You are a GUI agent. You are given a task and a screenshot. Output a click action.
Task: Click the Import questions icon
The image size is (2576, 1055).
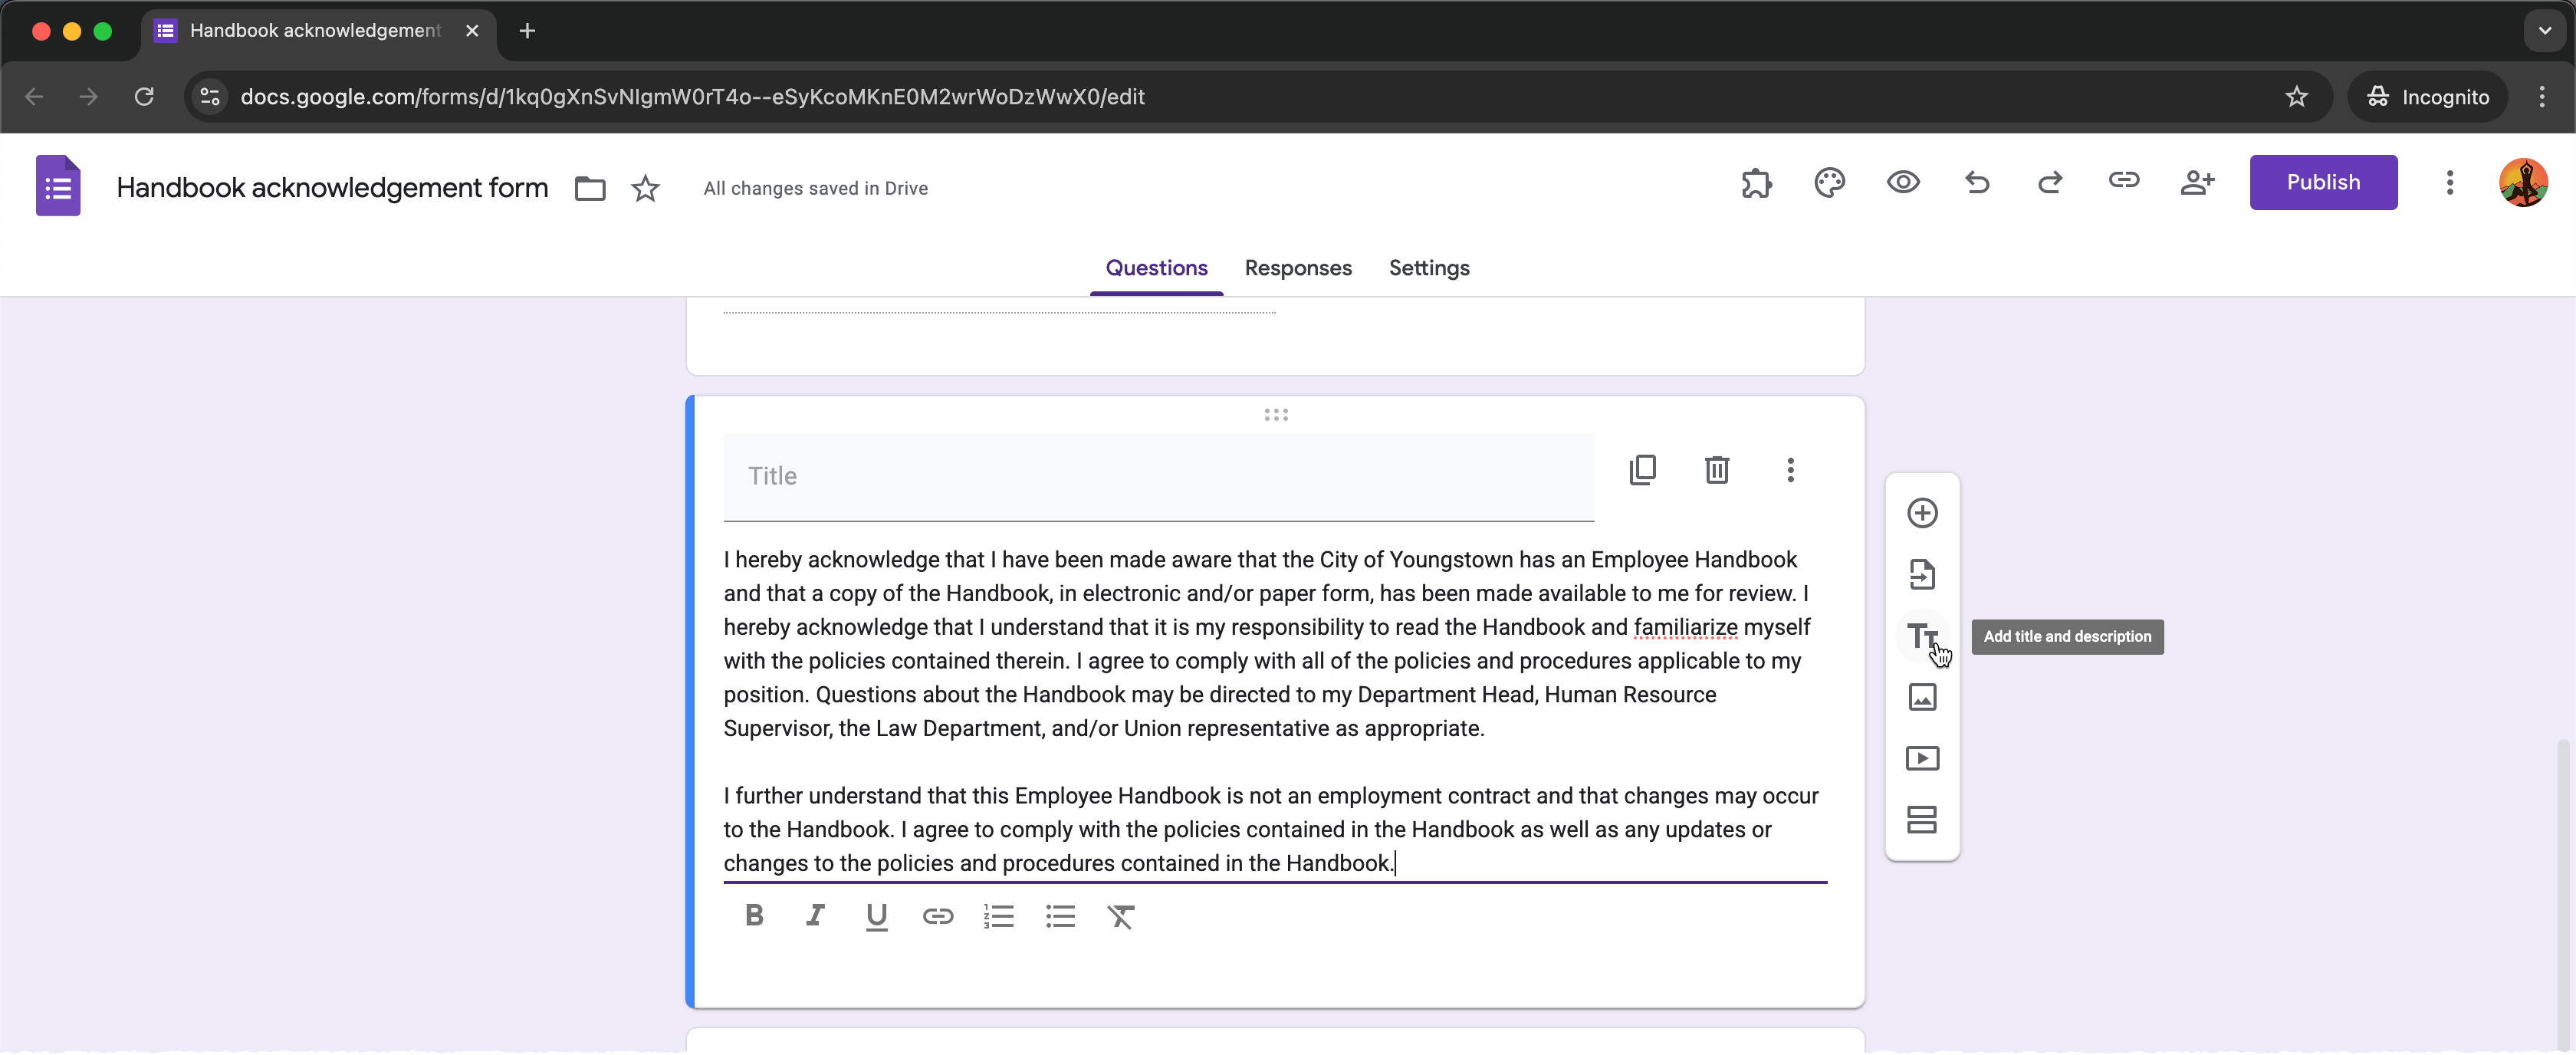click(1921, 574)
